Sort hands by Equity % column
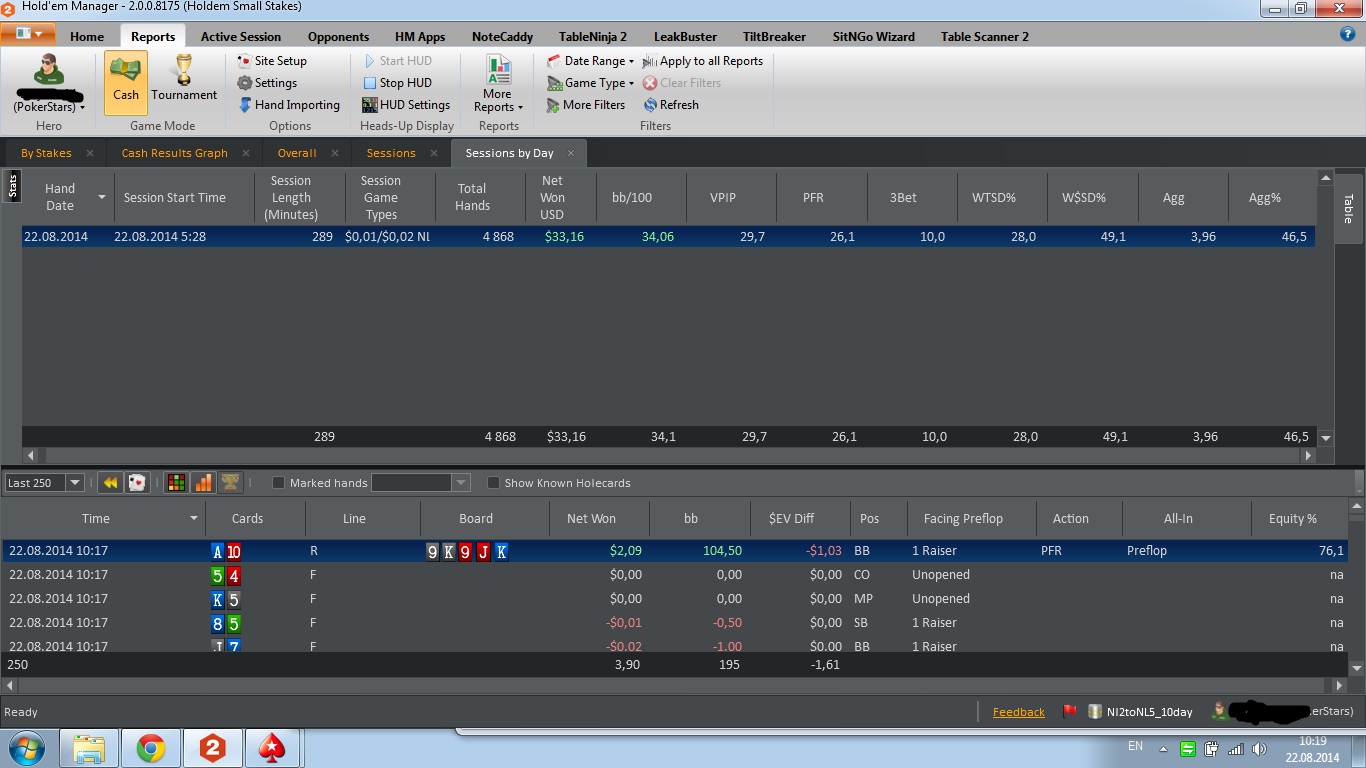 click(x=1299, y=518)
